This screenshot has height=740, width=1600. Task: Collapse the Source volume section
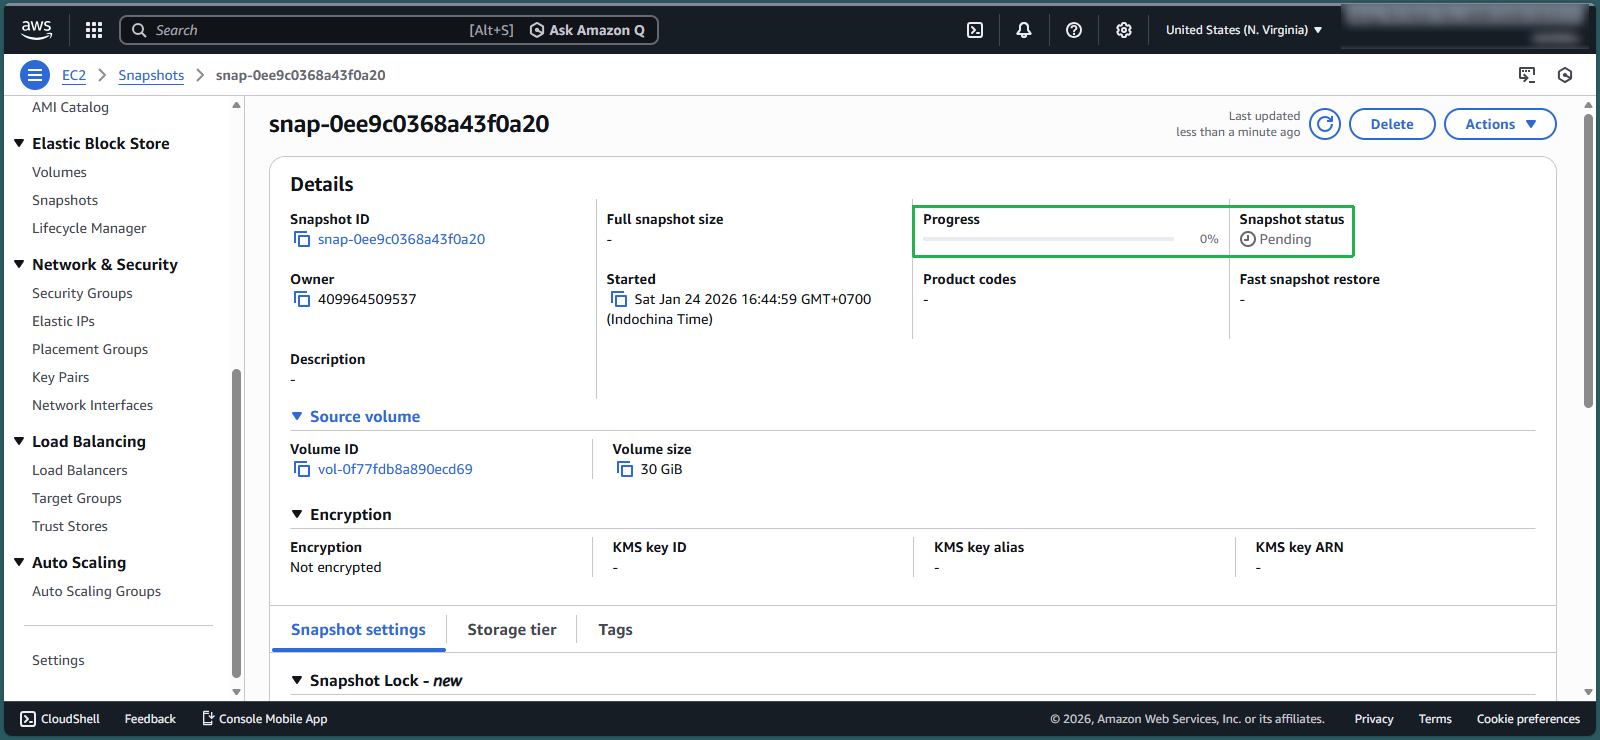(297, 416)
